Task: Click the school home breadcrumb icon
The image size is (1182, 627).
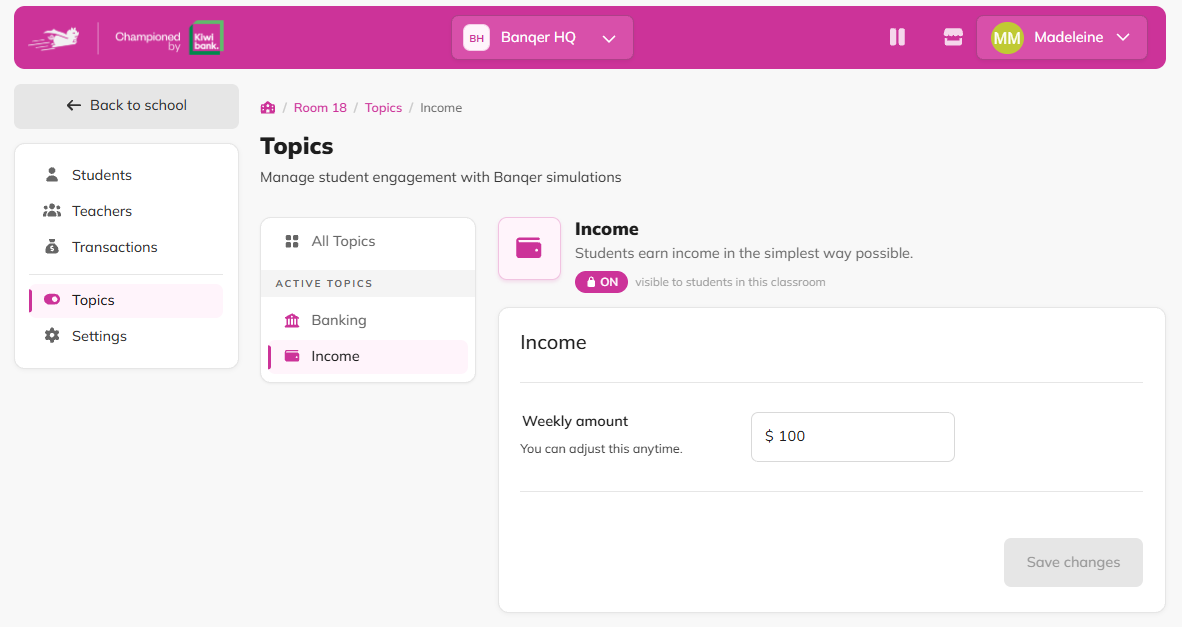Action: (268, 108)
